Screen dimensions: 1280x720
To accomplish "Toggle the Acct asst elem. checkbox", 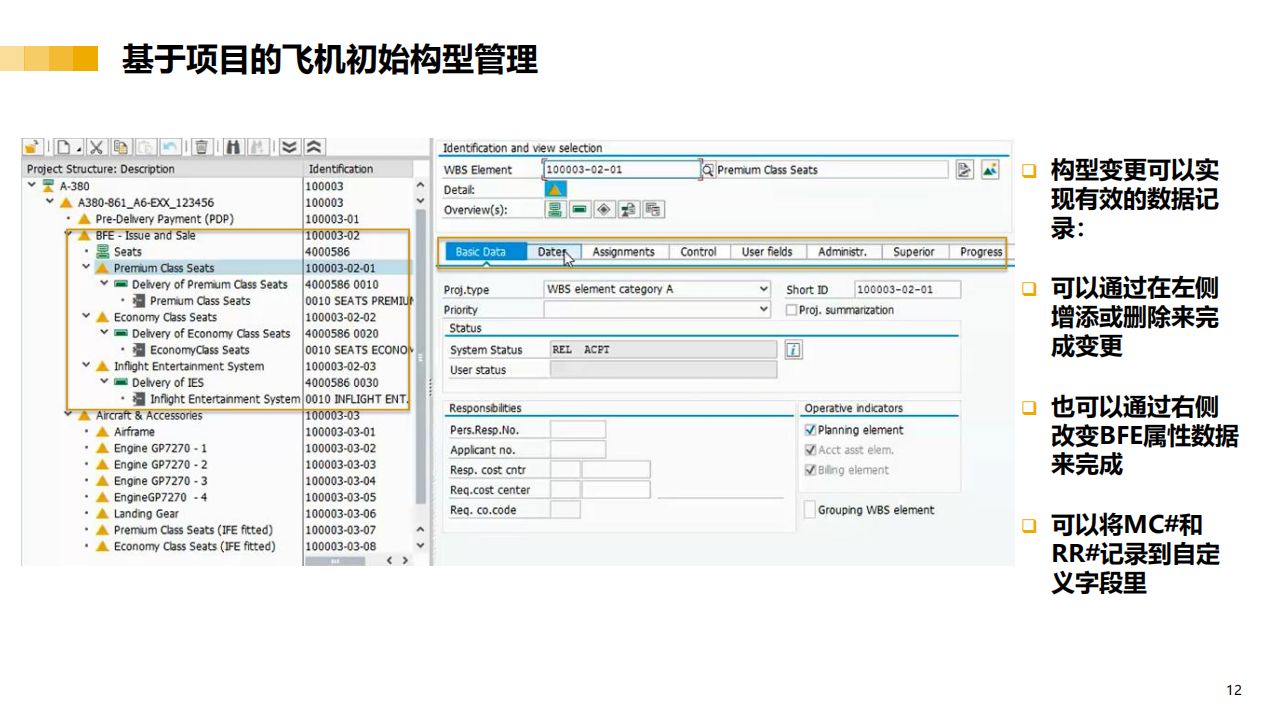I will click(810, 450).
